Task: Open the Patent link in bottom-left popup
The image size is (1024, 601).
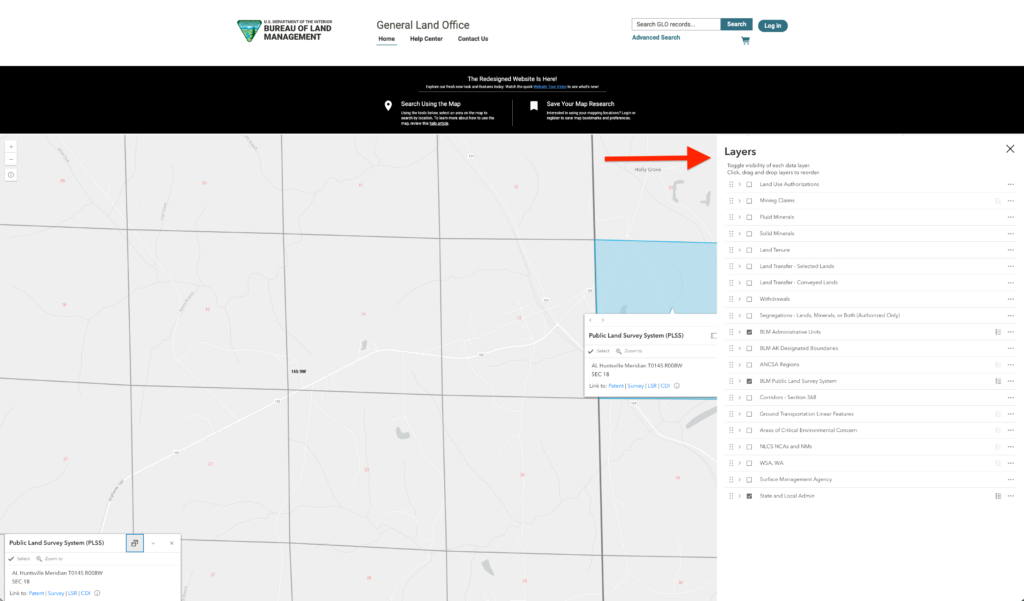Action: click(x=37, y=593)
